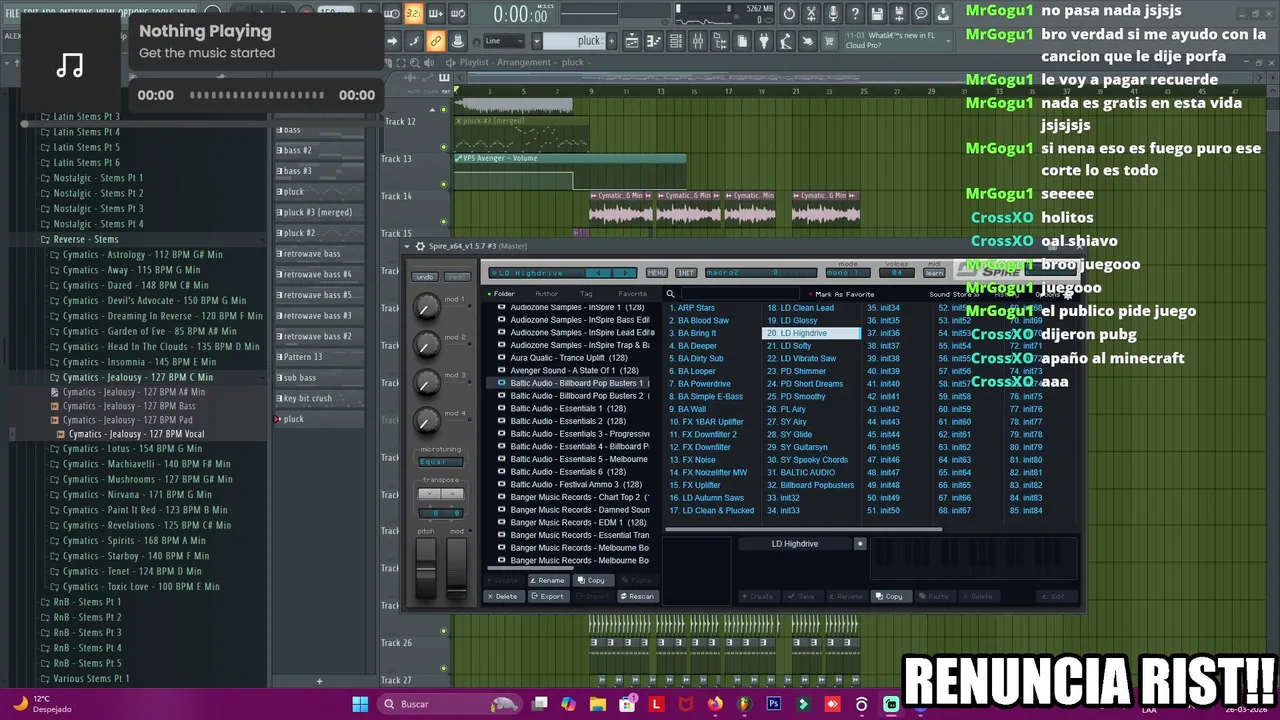Open File Explorer from the taskbar

coord(598,704)
